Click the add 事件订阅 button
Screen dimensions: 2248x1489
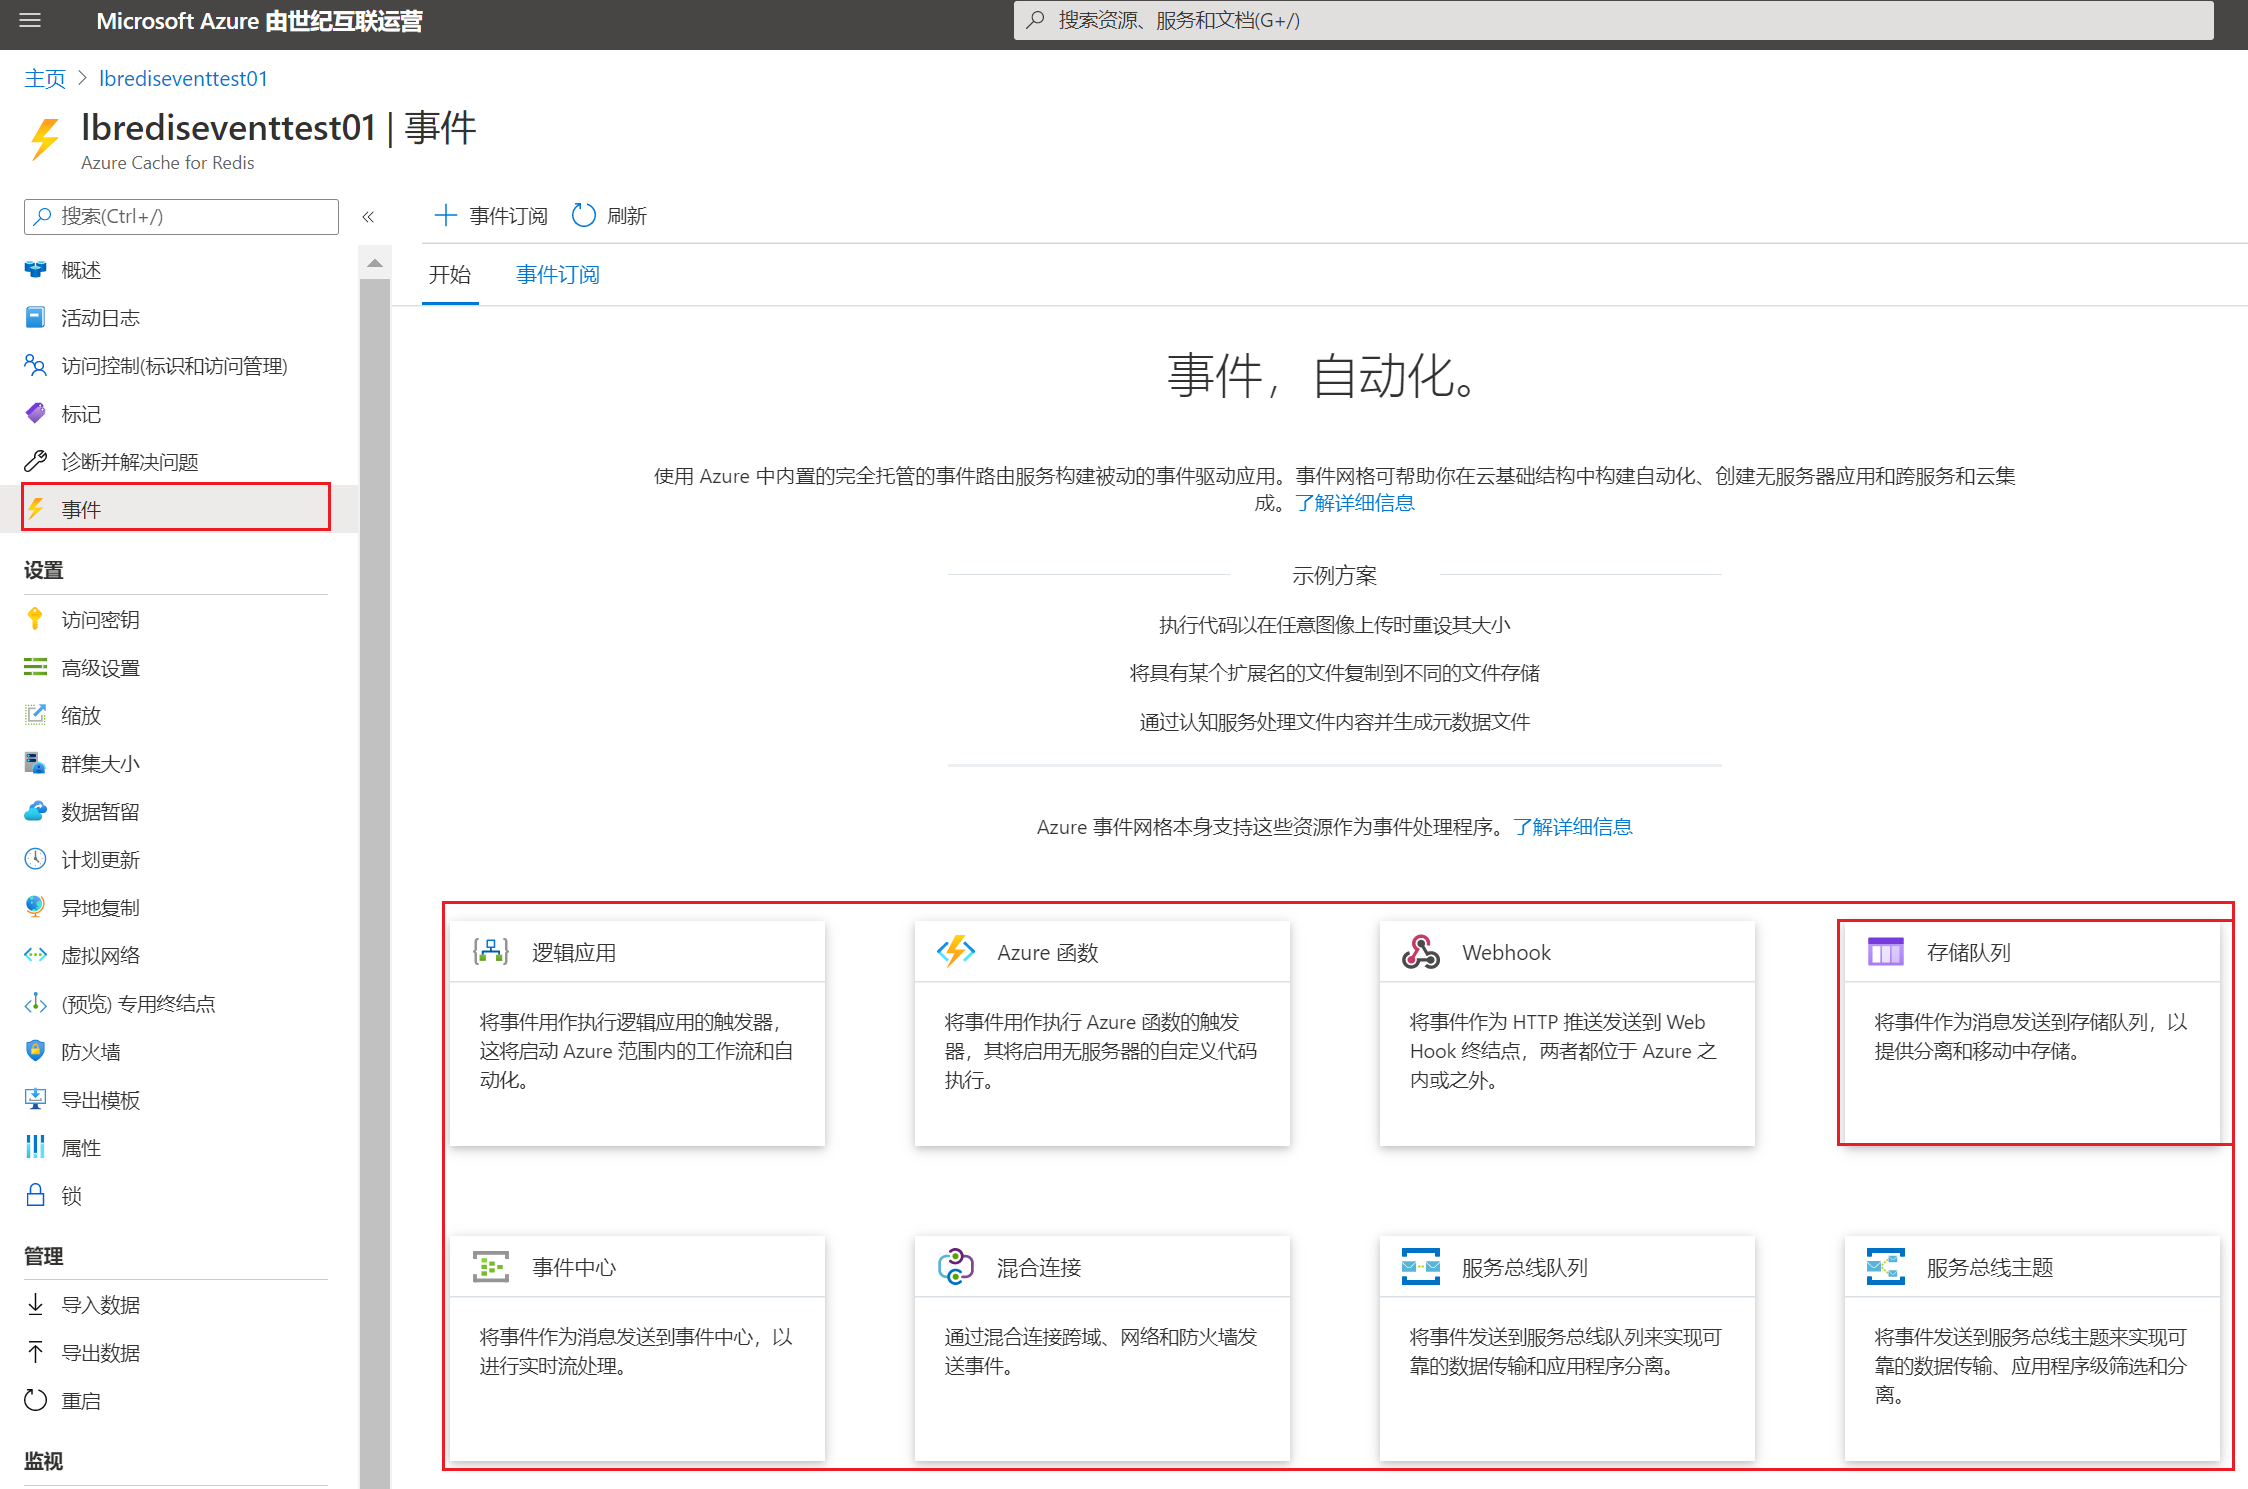490,216
